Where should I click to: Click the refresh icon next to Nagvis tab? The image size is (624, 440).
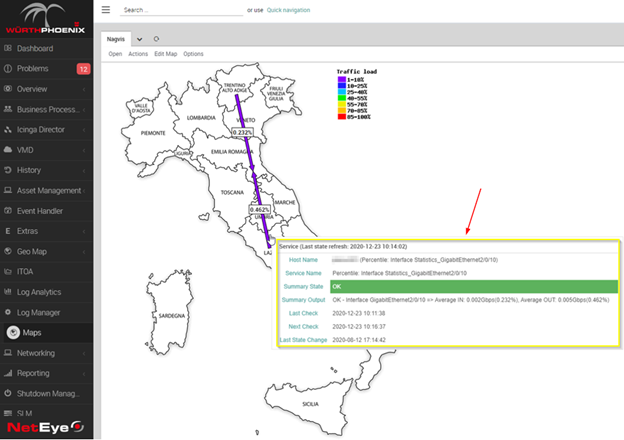point(156,39)
